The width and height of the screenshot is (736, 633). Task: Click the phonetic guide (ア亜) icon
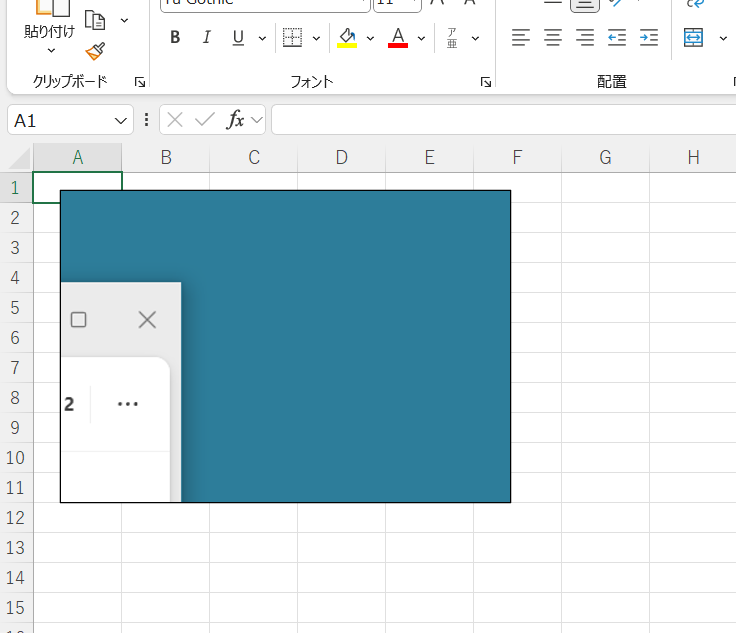tap(452, 38)
